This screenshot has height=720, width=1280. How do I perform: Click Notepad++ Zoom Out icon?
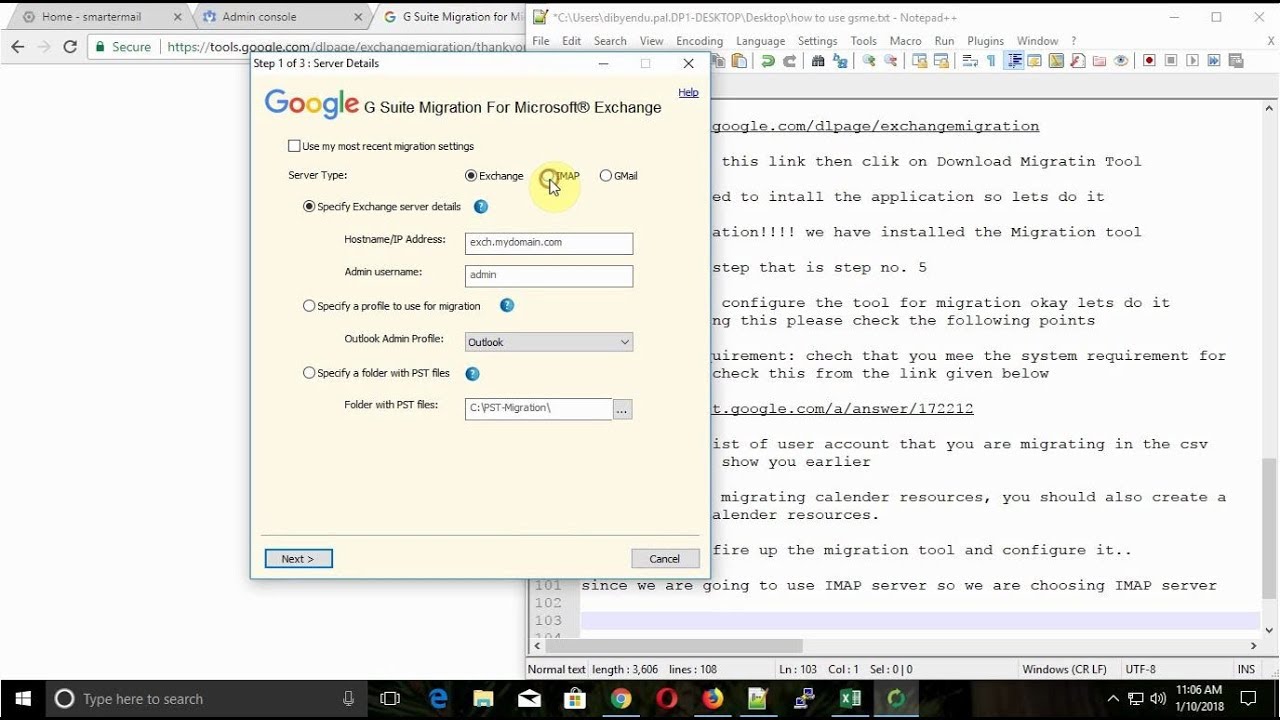pos(890,61)
